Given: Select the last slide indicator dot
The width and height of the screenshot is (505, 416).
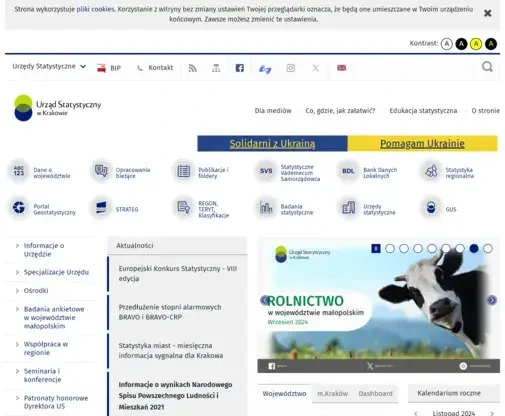Looking at the screenshot, I should [x=488, y=249].
